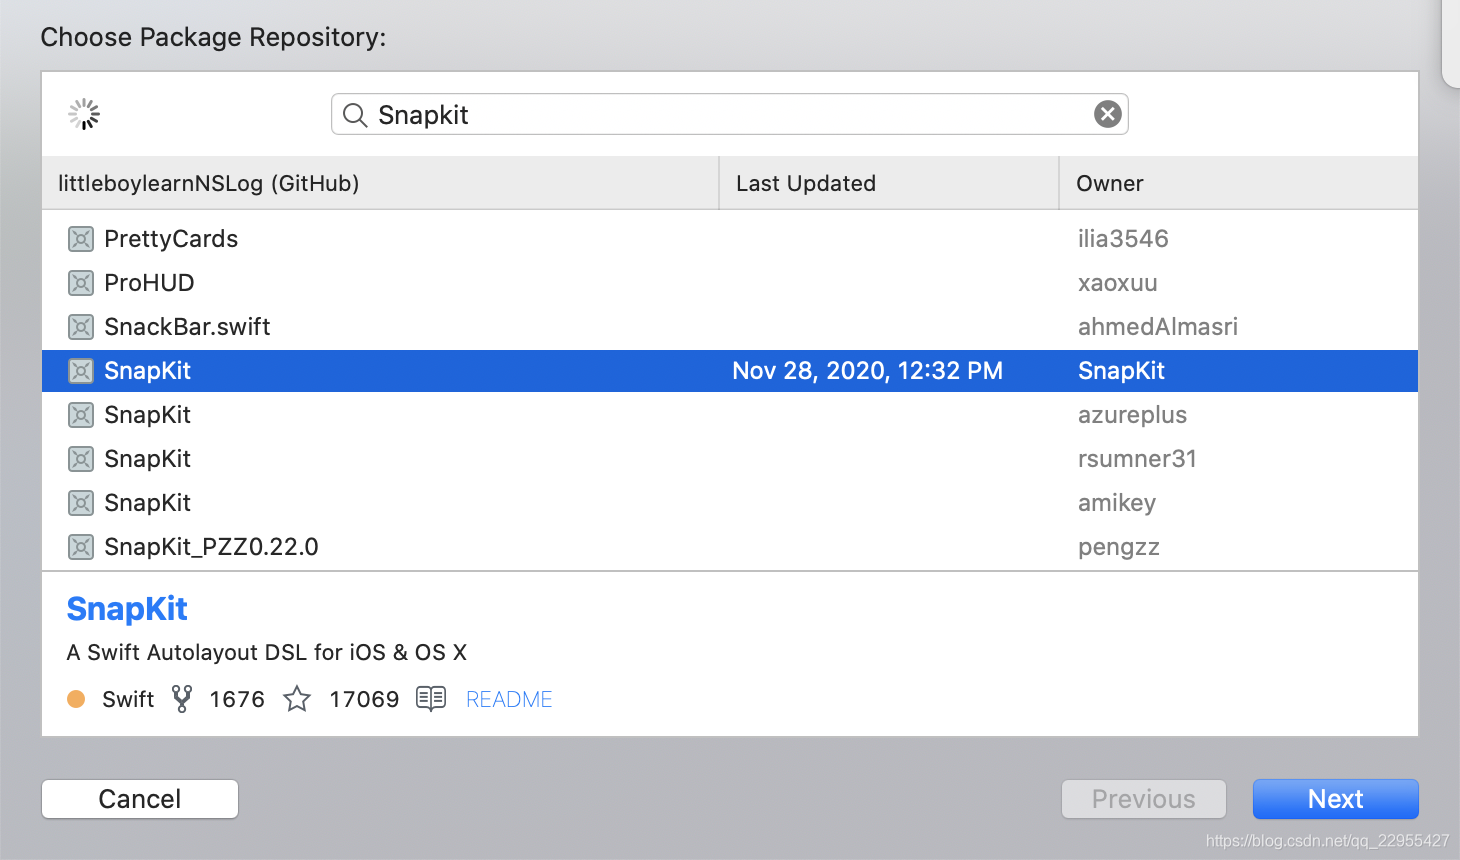Click the star count 17069
The height and width of the screenshot is (860, 1460).
pyautogui.click(x=364, y=699)
